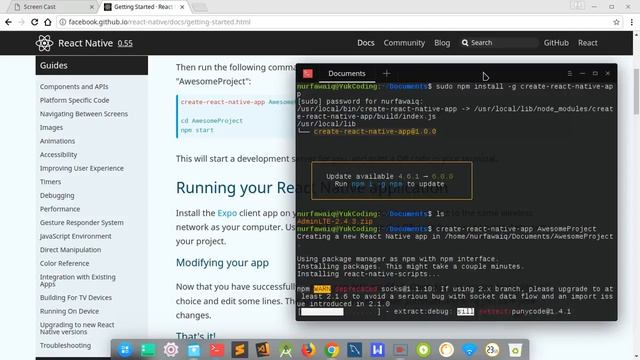Open the launcher icon in the dock
Screen dimensions: 640x360
(125, 350)
